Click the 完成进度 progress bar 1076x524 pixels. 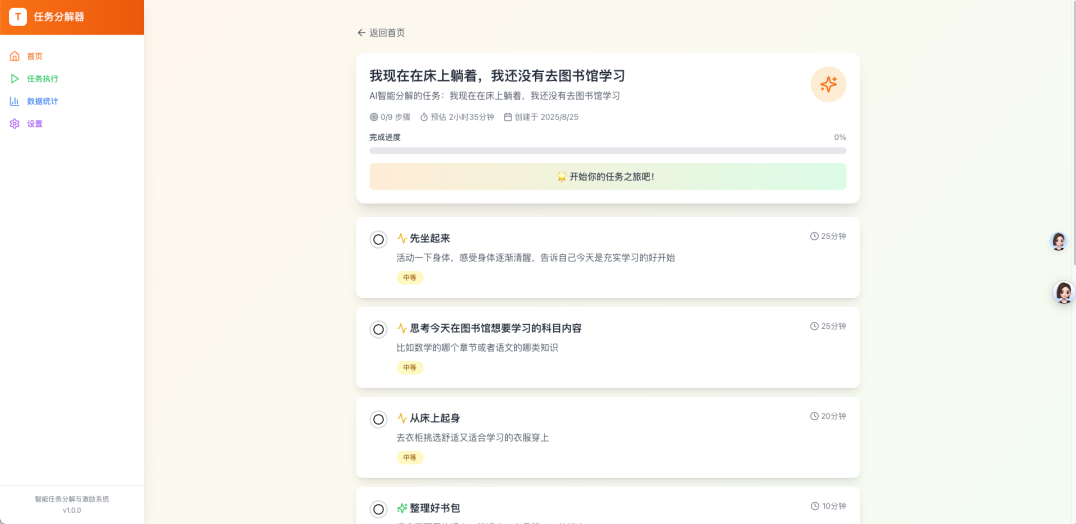[x=607, y=151]
